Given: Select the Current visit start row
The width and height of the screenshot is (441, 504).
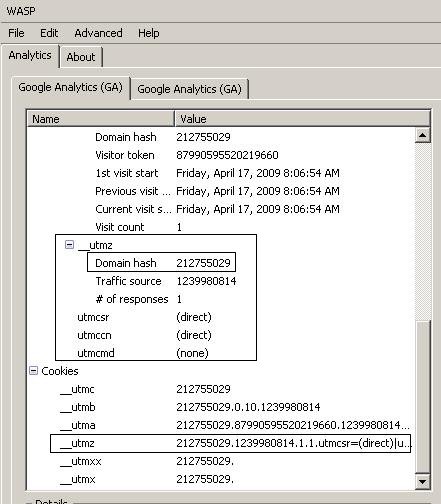Looking at the screenshot, I should click(221, 209).
